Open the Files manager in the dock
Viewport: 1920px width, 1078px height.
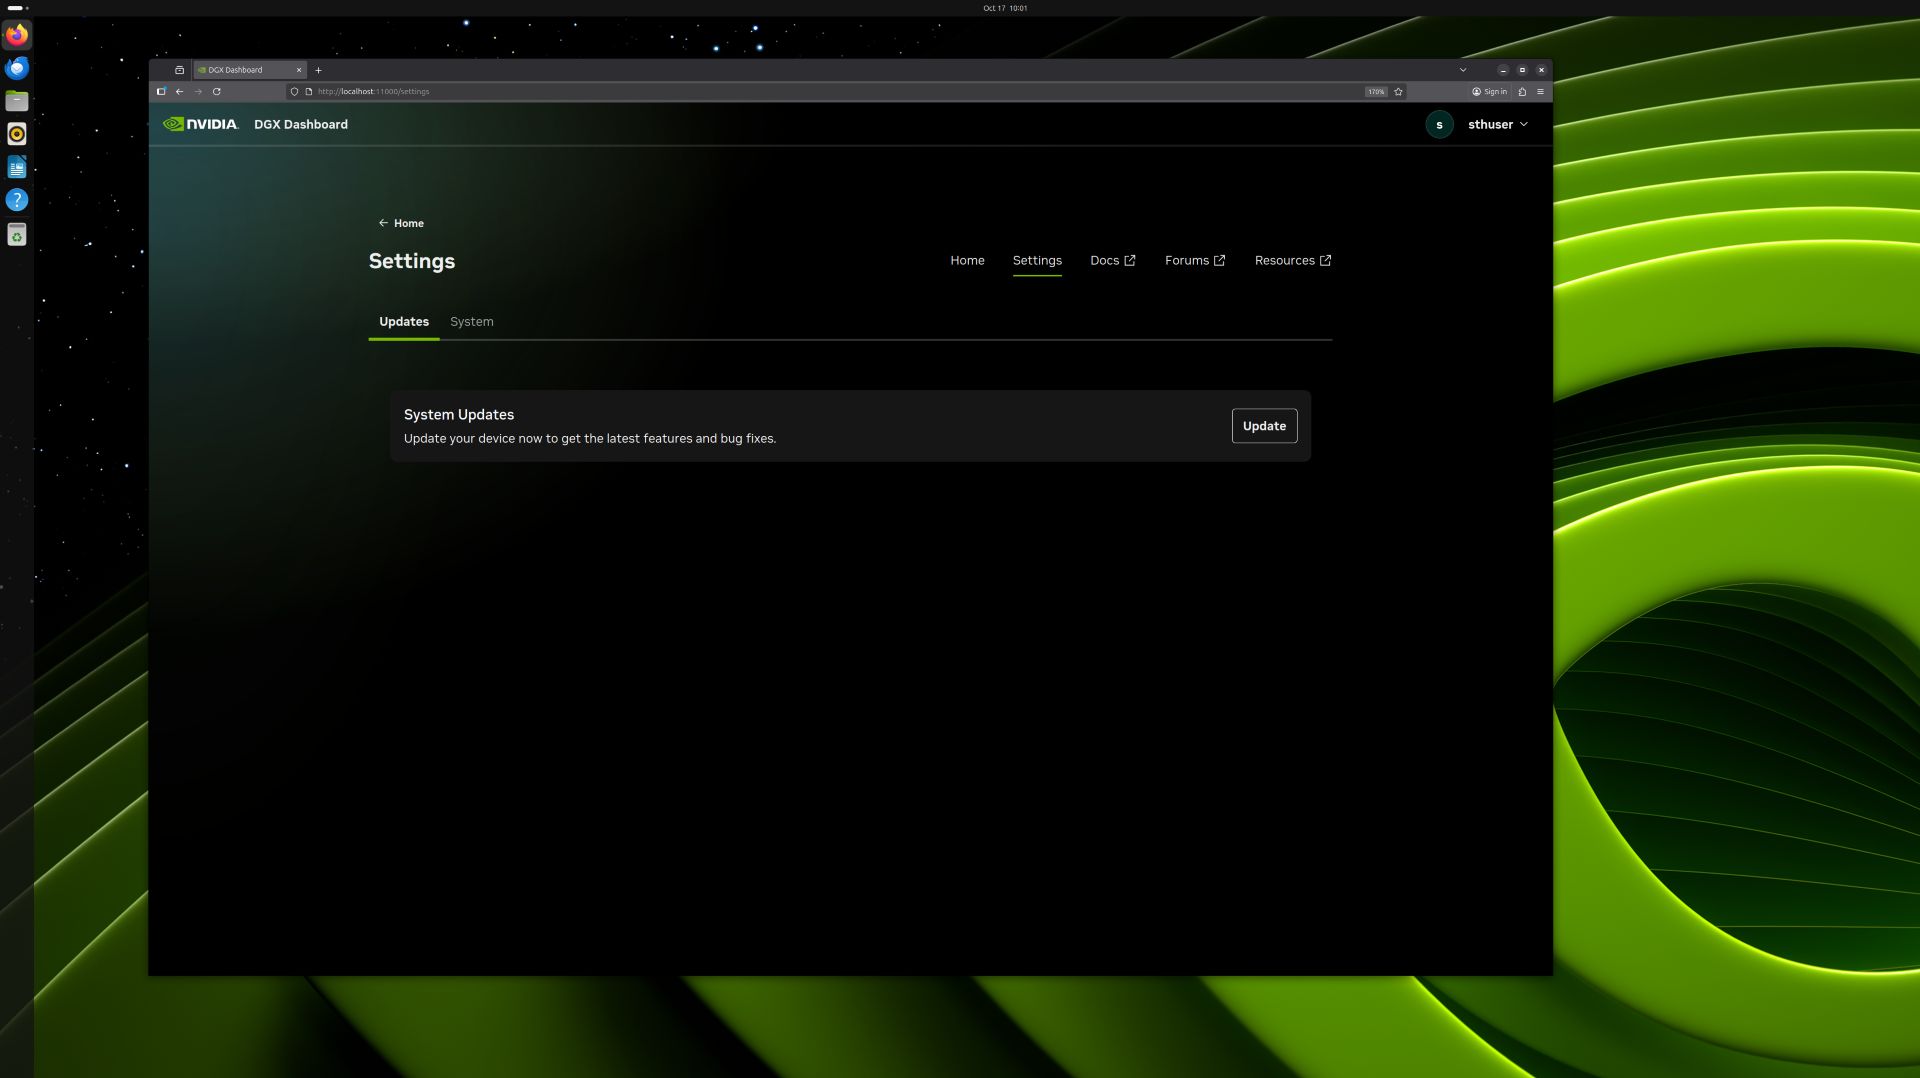pos(17,101)
